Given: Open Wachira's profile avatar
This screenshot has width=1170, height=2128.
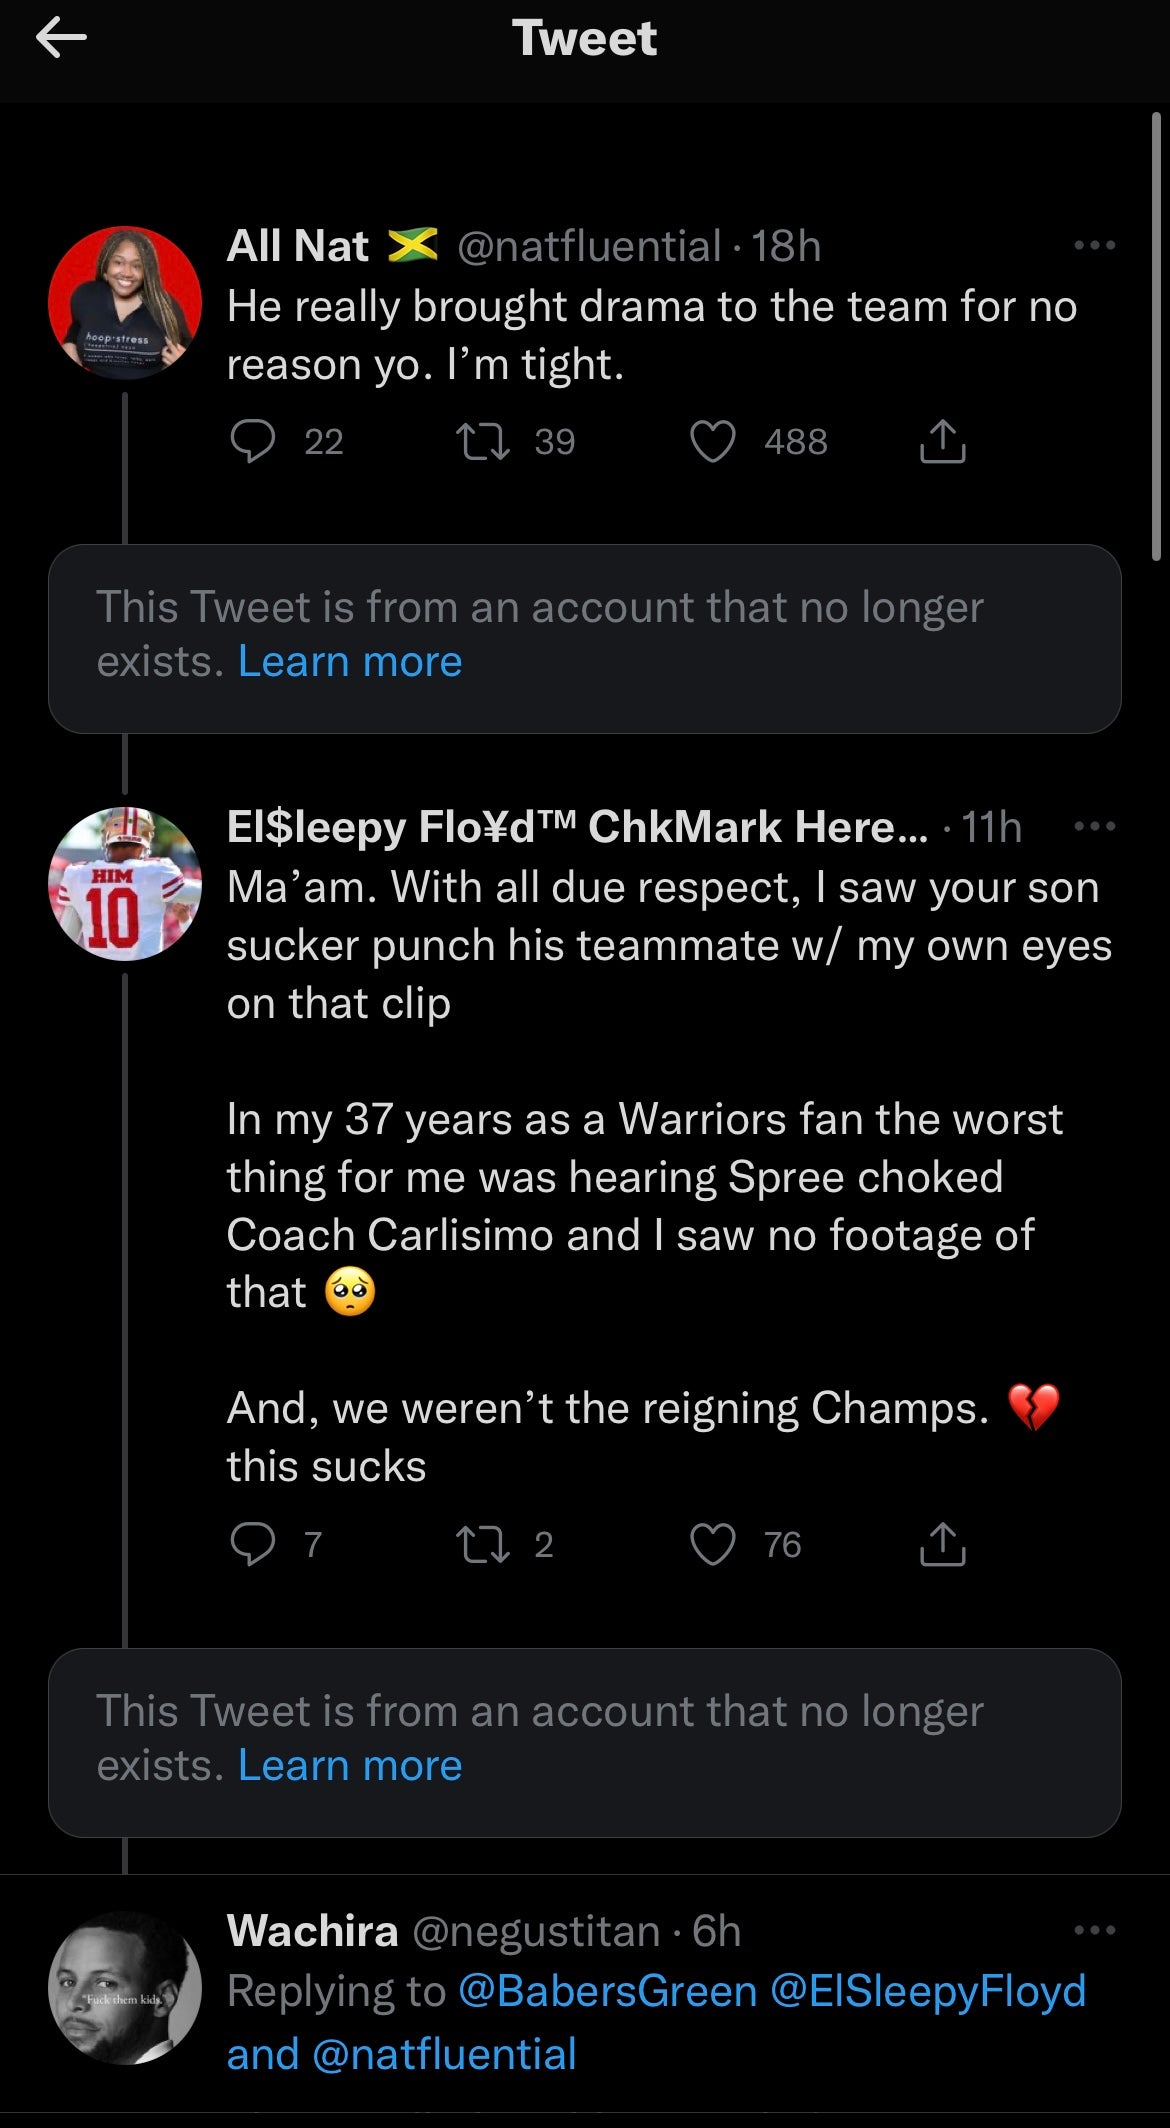Looking at the screenshot, I should coord(125,1988).
